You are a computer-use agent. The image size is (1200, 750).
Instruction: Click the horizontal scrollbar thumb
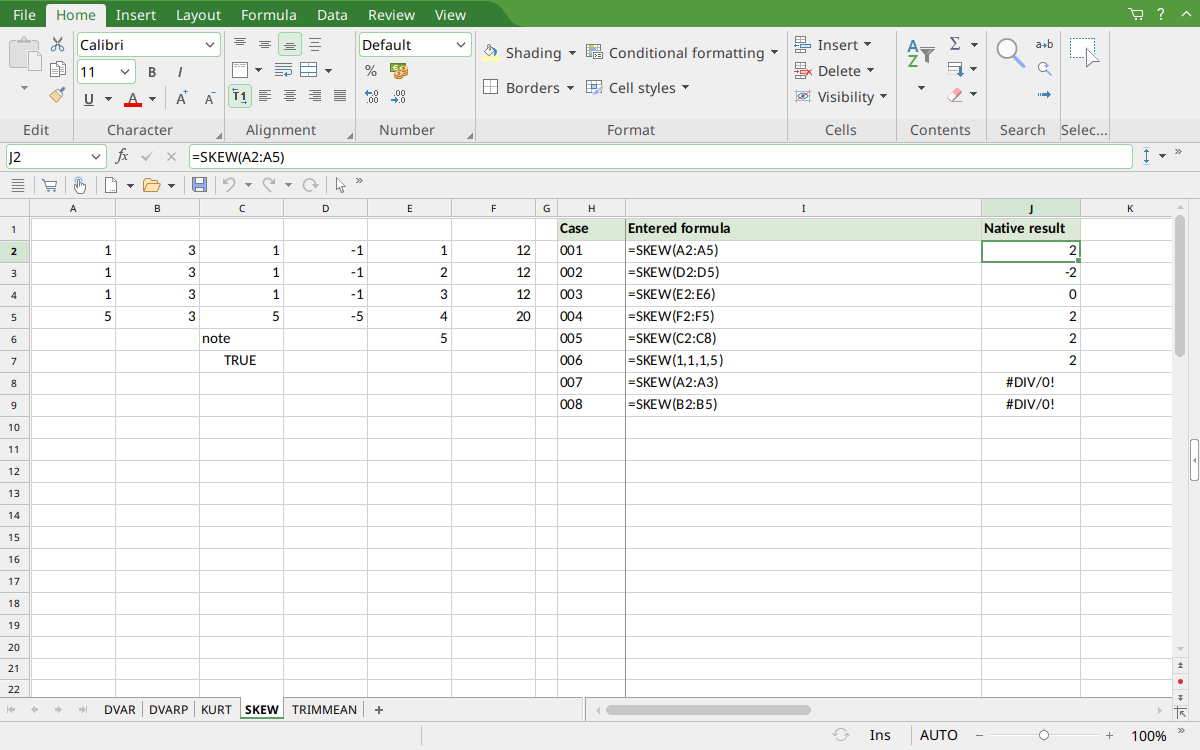[x=708, y=710]
